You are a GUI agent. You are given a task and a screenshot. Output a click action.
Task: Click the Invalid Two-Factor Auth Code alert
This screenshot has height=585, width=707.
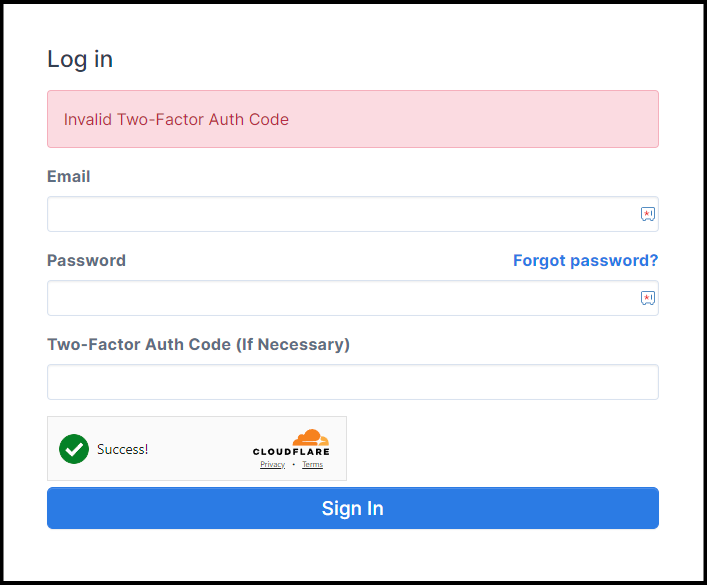[x=352, y=119]
